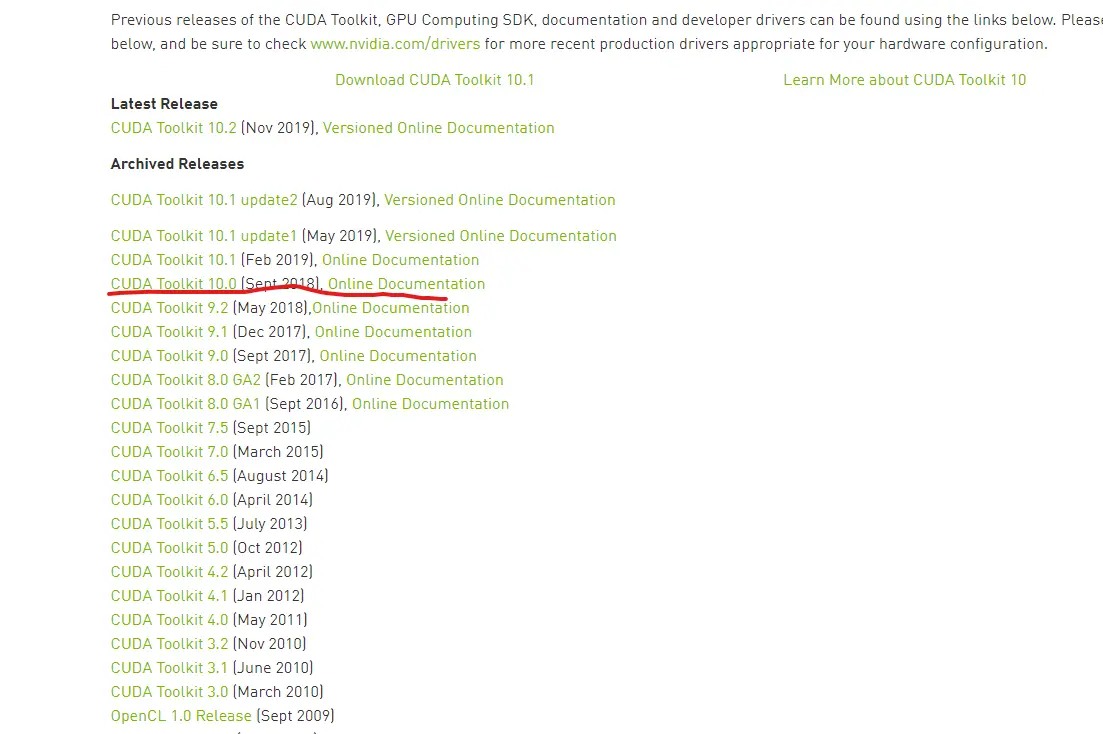Click the (Nov 2010) date text
The width and height of the screenshot is (1103, 734).
[269, 643]
